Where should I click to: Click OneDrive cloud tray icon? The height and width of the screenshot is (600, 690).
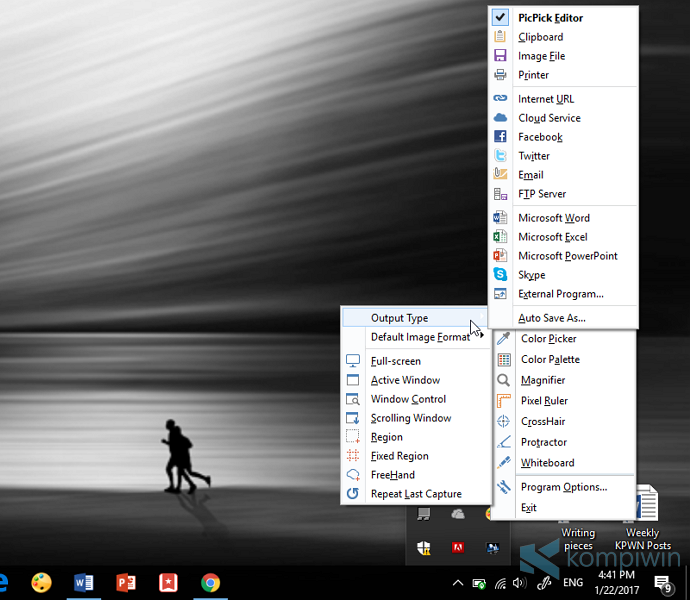tap(458, 514)
